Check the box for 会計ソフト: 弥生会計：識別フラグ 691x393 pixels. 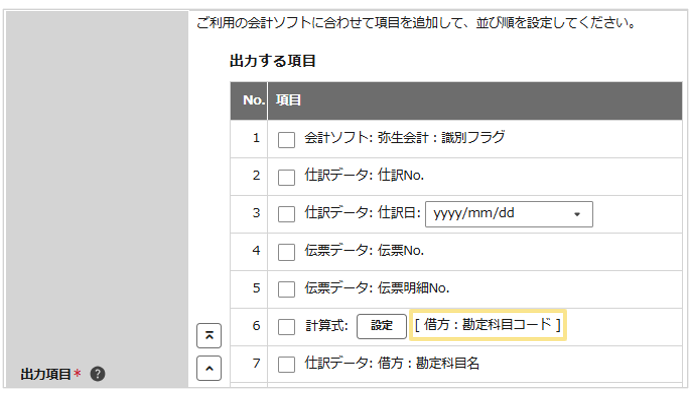coord(286,140)
